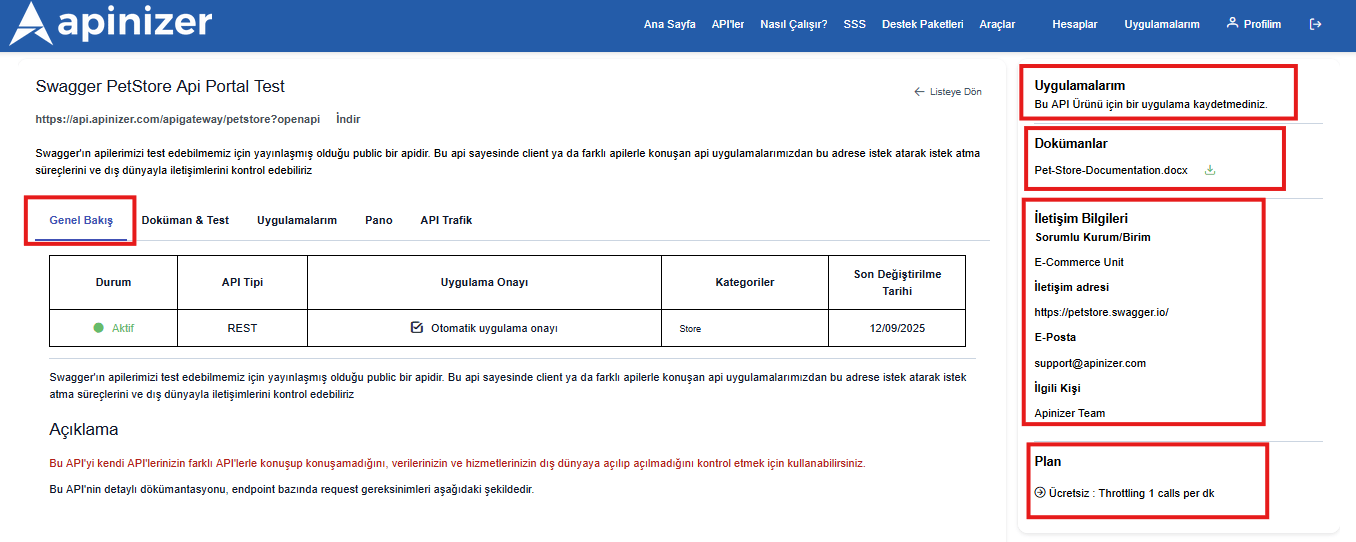Image resolution: width=1356 pixels, height=542 pixels.
Task: Toggle Otomatik uygulama onayı checkbox
Action: tap(417, 328)
